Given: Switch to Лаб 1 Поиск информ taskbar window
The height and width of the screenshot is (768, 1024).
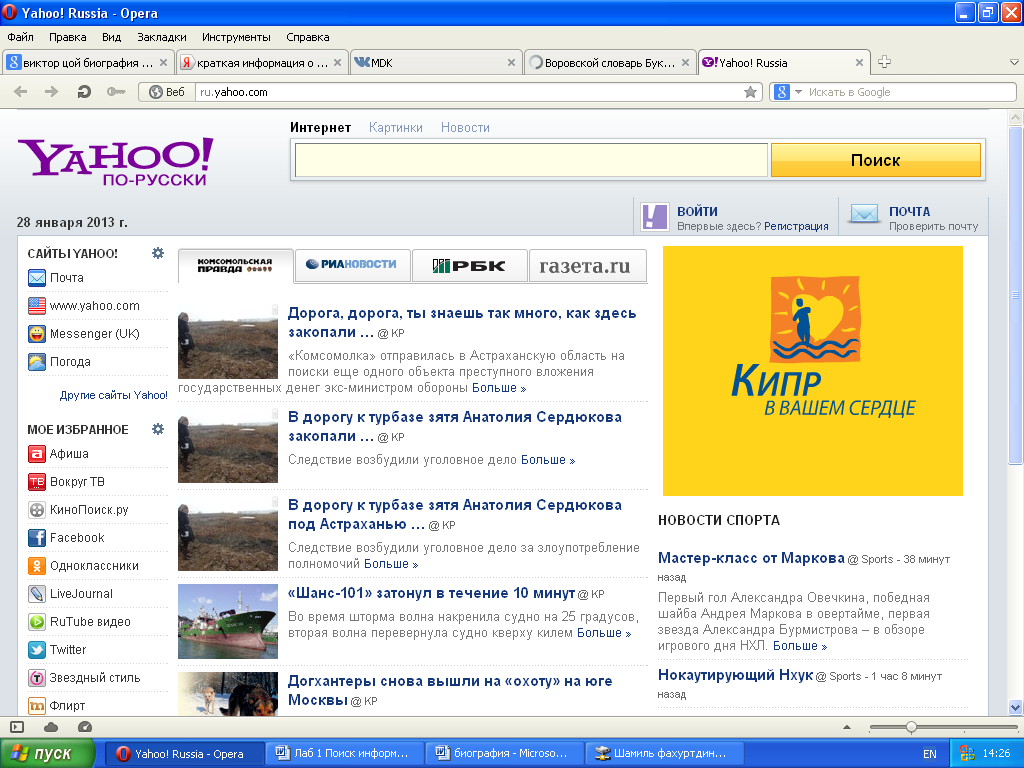Looking at the screenshot, I should pyautogui.click(x=344, y=754).
